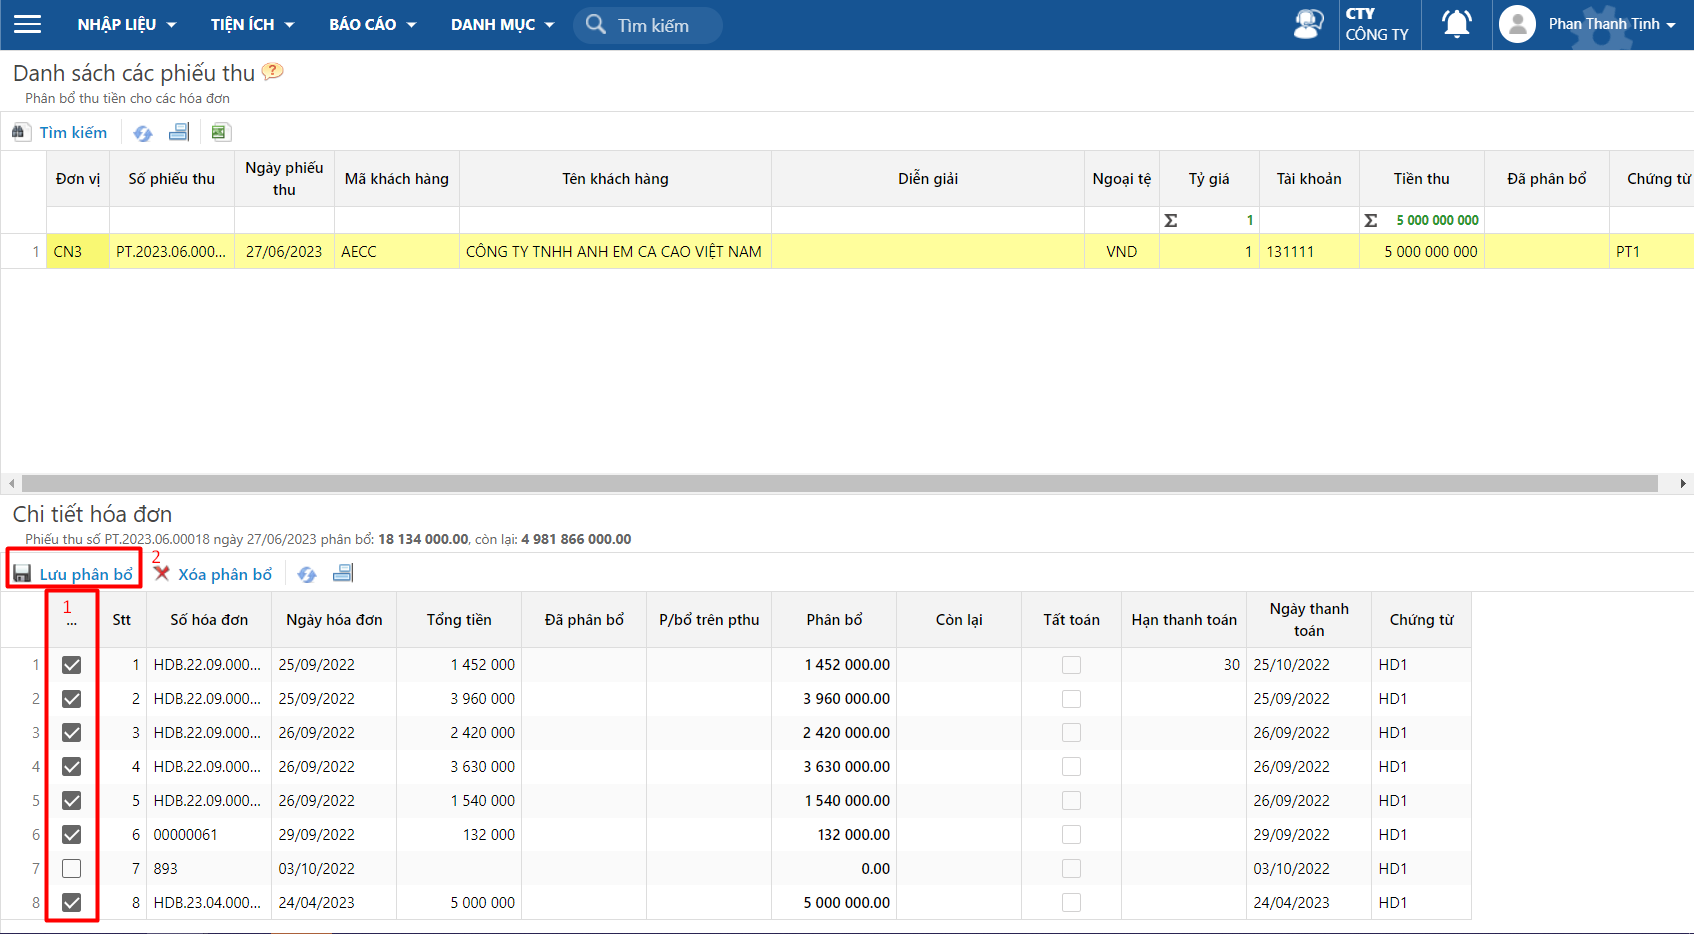Click the Xóa phân bổ button

tap(213, 574)
